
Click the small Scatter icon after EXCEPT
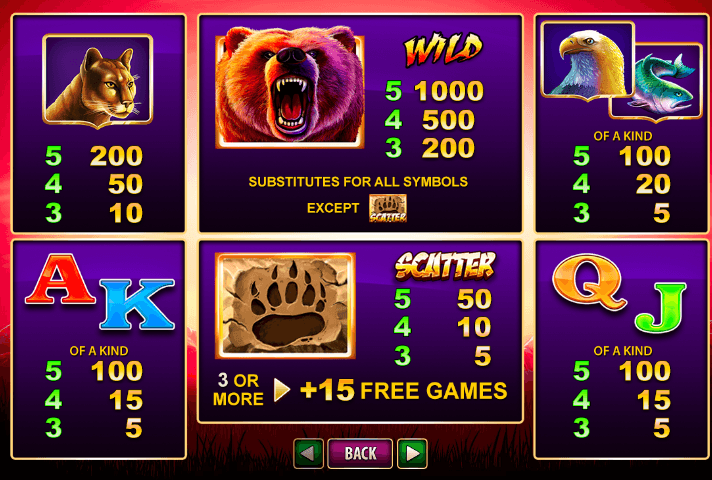388,208
